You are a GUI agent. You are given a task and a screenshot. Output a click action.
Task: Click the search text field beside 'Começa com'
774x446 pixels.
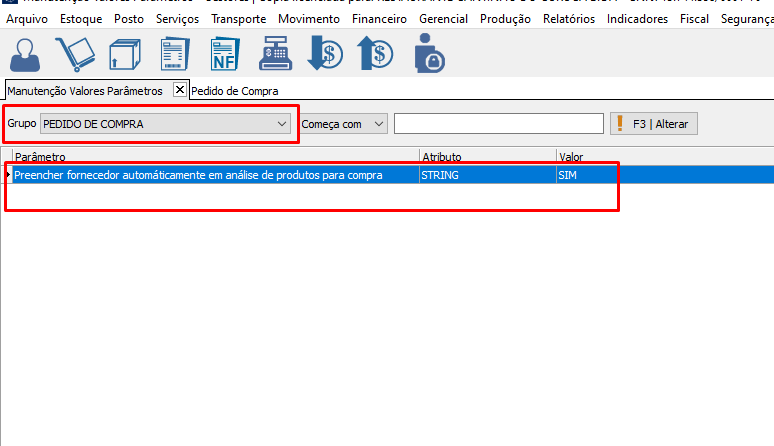click(x=498, y=124)
